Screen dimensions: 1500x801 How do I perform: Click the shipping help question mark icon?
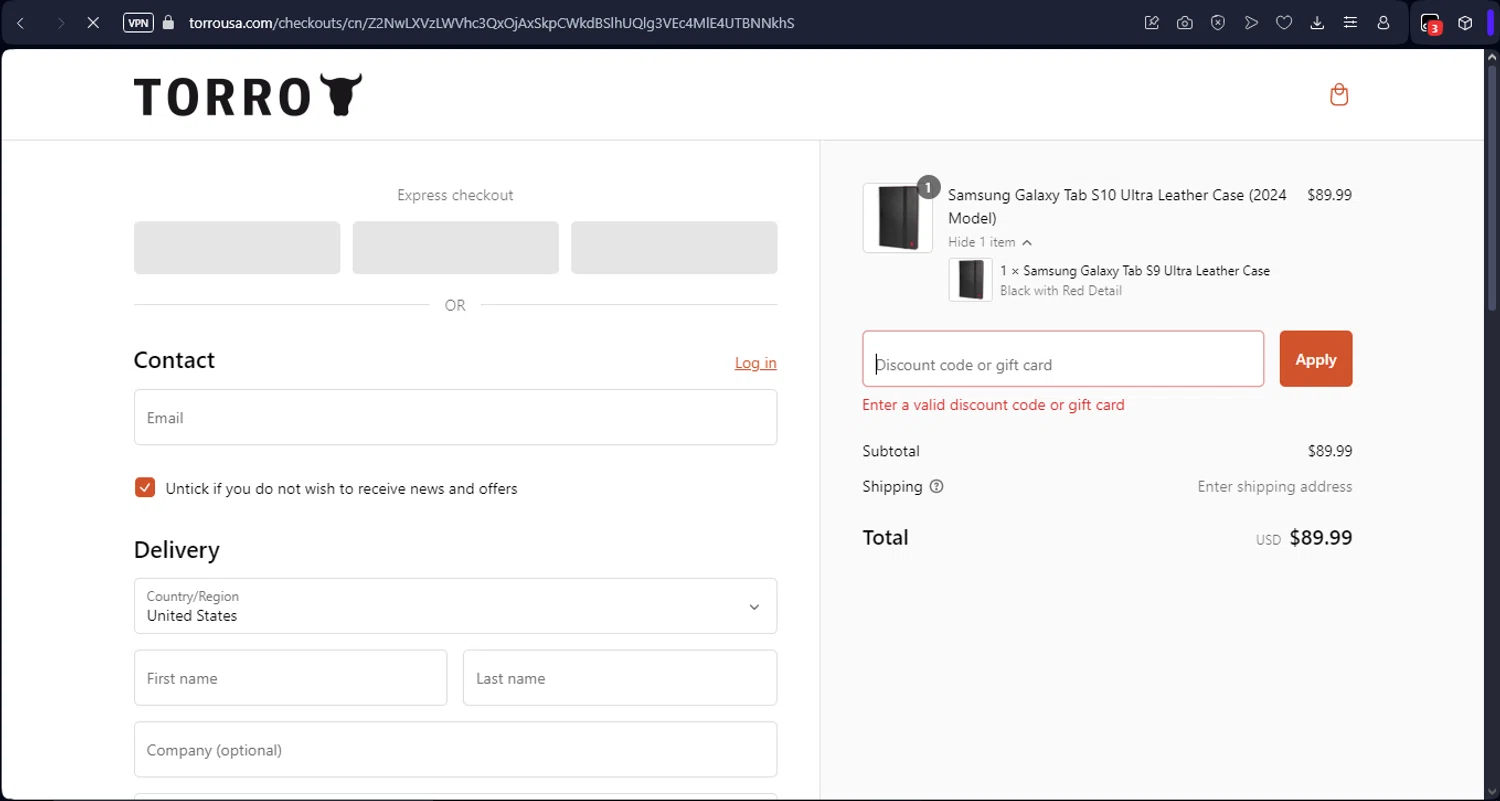(x=936, y=487)
